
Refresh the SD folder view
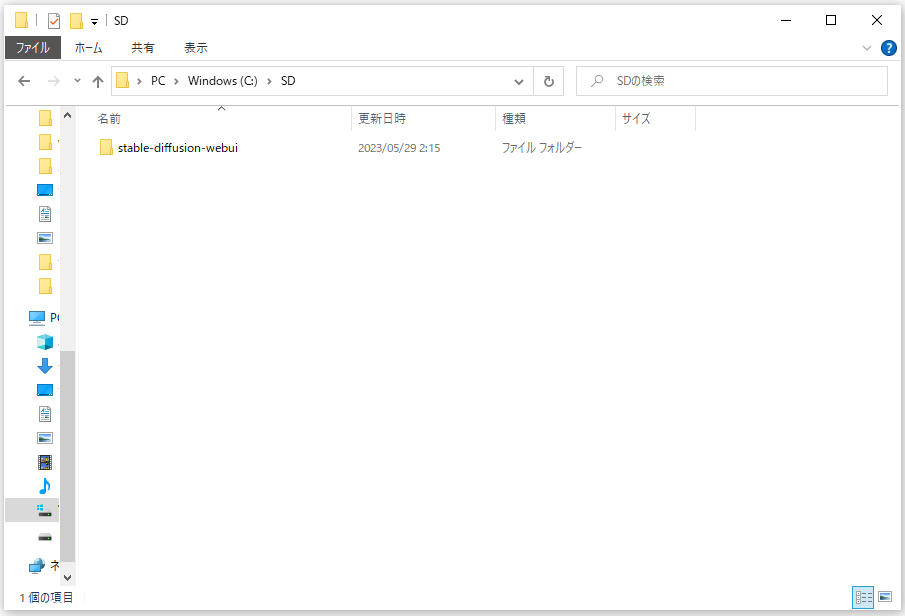(548, 81)
